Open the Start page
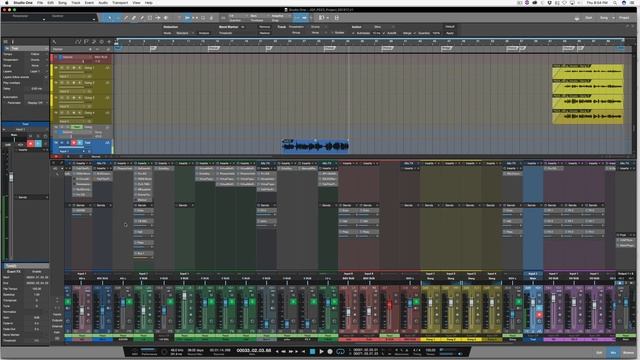The image size is (640, 360). [x=589, y=18]
